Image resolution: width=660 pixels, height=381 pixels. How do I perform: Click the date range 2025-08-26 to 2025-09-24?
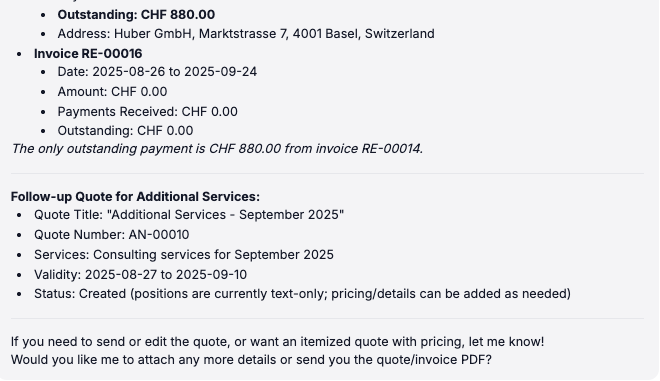click(x=175, y=72)
